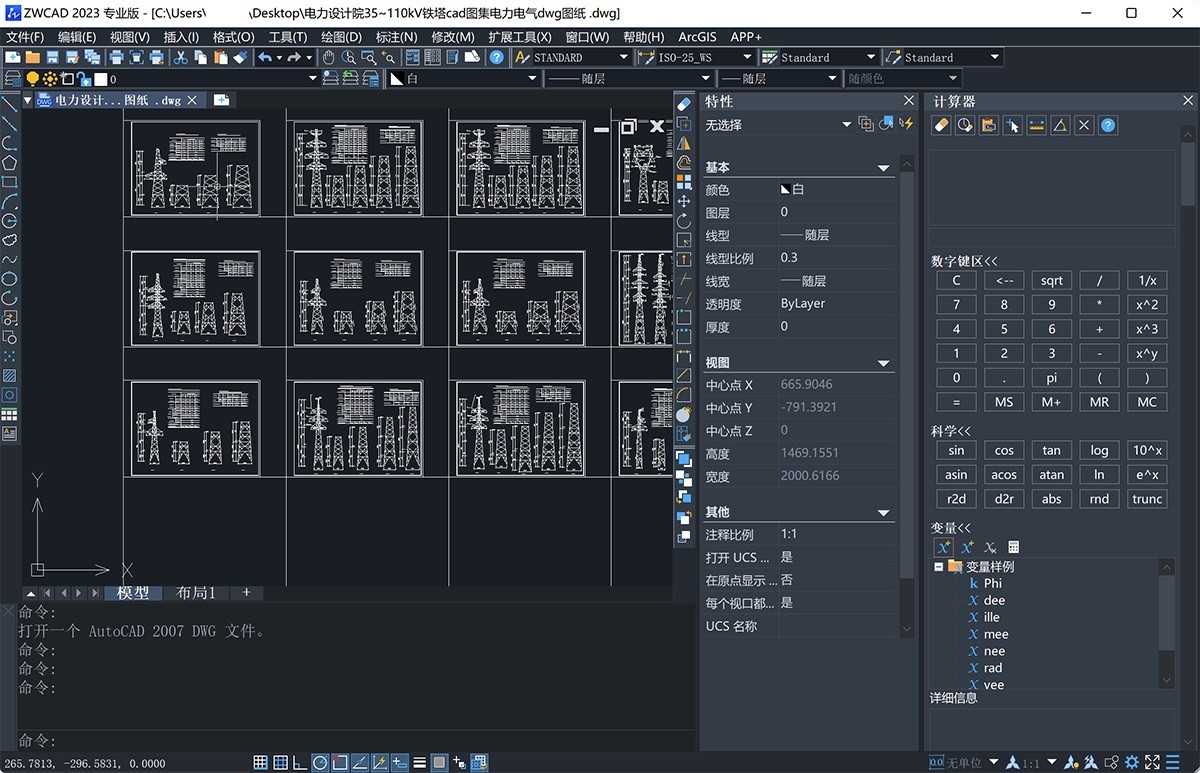
Task: Toggle grid display in the status bar
Action: point(260,763)
